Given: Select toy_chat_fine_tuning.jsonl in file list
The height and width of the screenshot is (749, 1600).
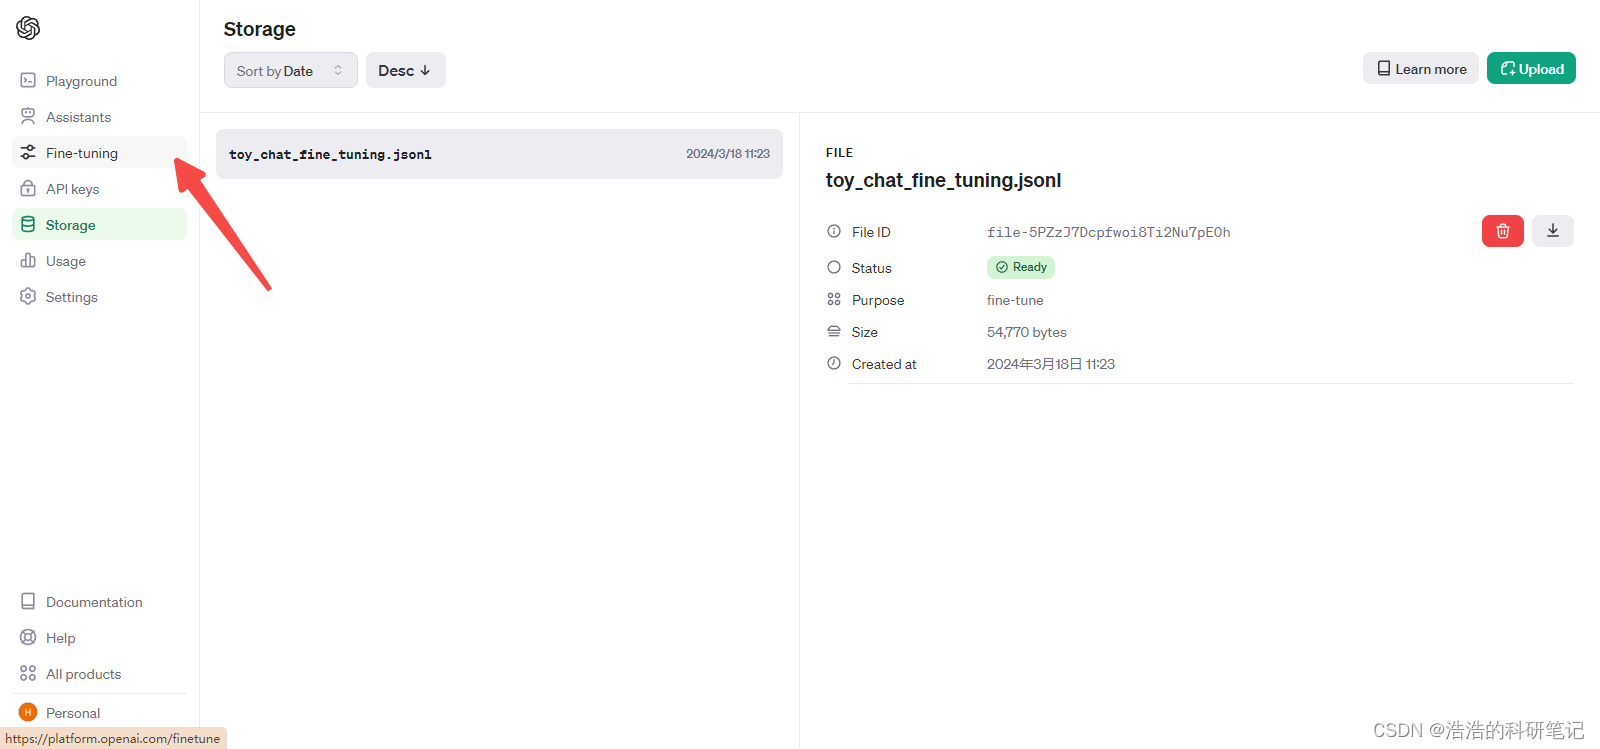Looking at the screenshot, I should (x=499, y=154).
